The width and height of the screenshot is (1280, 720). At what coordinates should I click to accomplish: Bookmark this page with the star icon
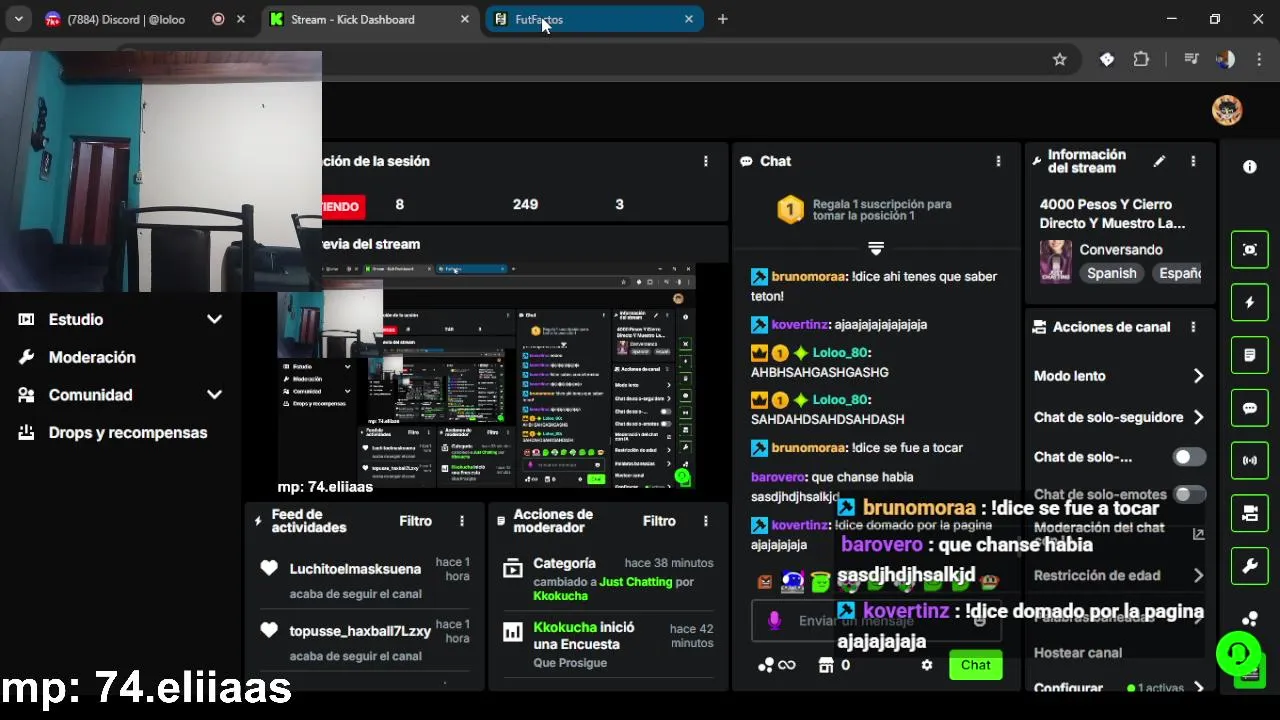click(x=1060, y=59)
